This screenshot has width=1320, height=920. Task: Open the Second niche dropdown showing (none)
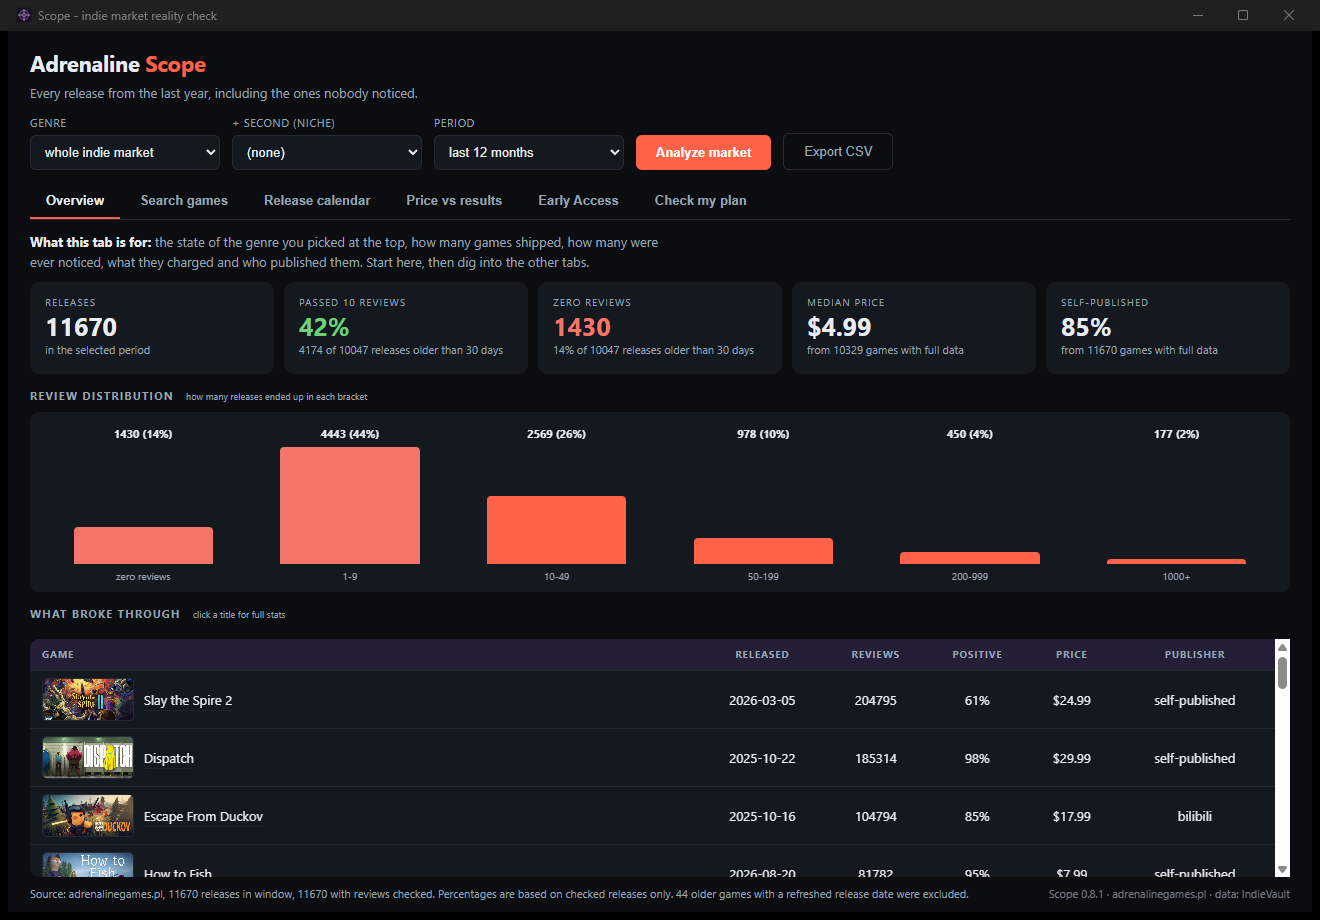pos(327,152)
